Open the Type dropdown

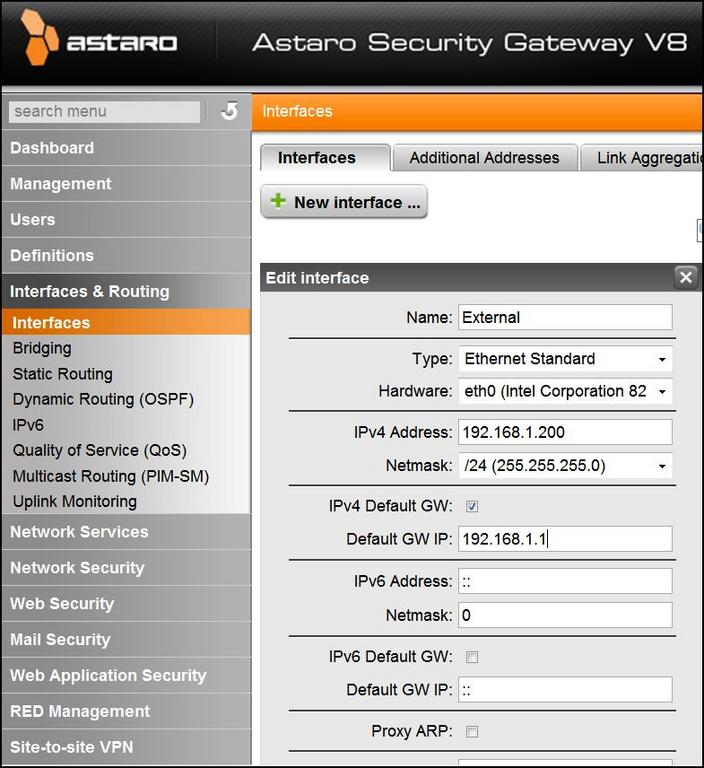click(565, 359)
